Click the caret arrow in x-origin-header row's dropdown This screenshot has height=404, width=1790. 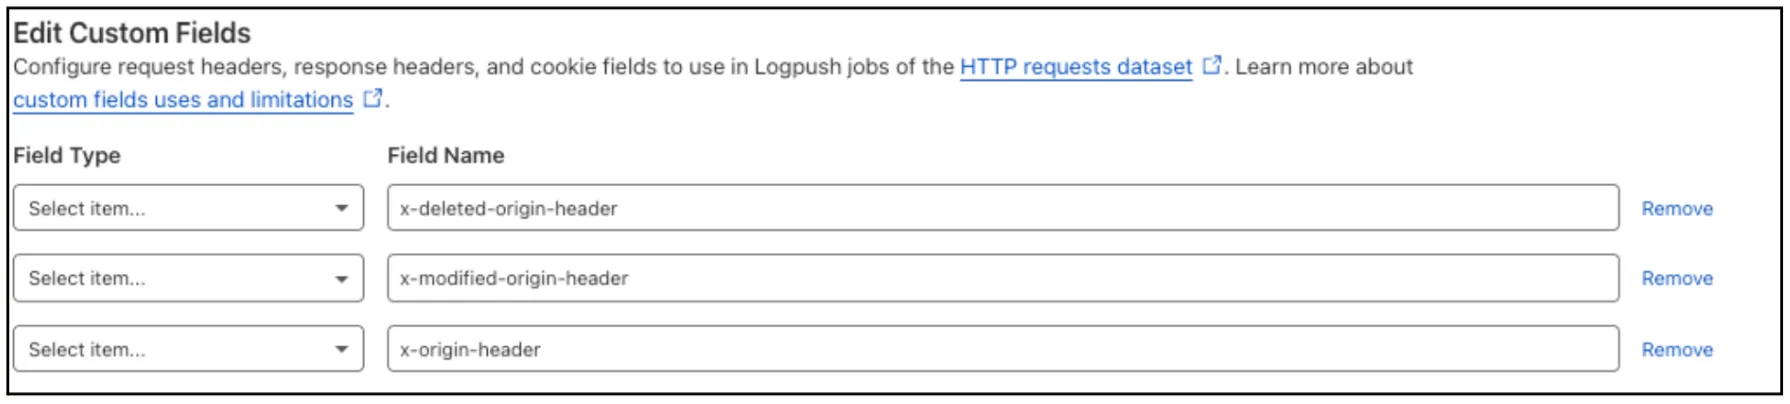(x=341, y=350)
